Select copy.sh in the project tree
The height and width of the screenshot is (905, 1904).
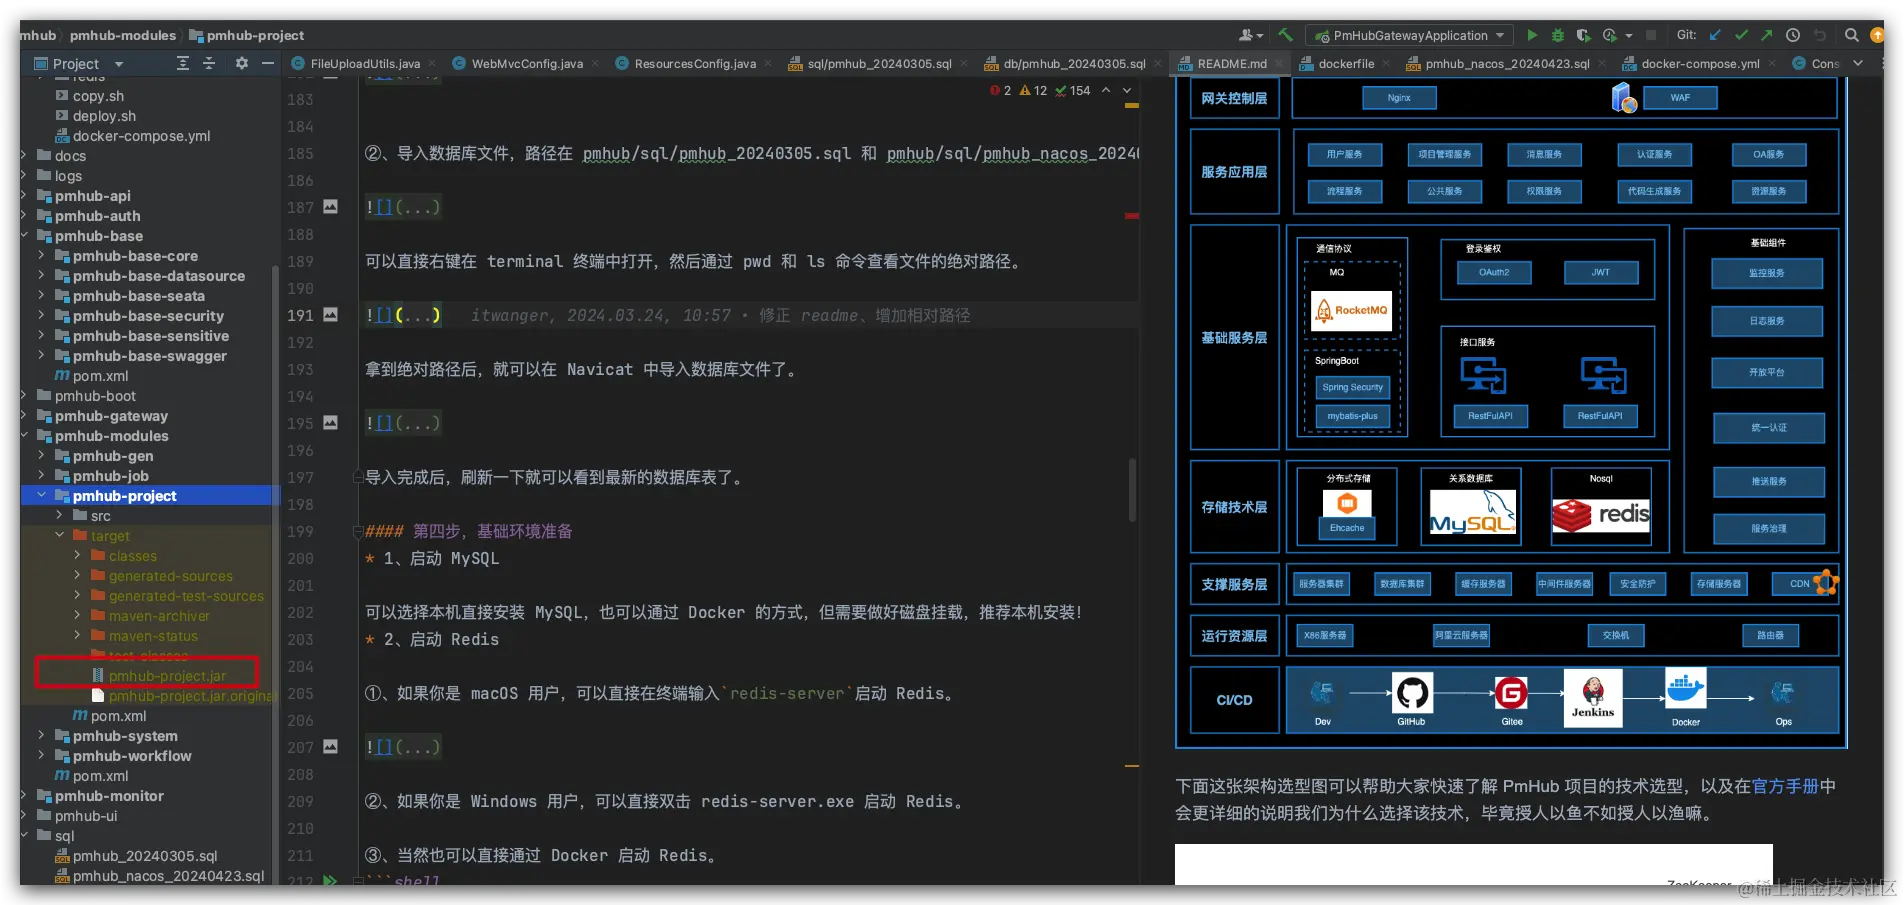98,96
